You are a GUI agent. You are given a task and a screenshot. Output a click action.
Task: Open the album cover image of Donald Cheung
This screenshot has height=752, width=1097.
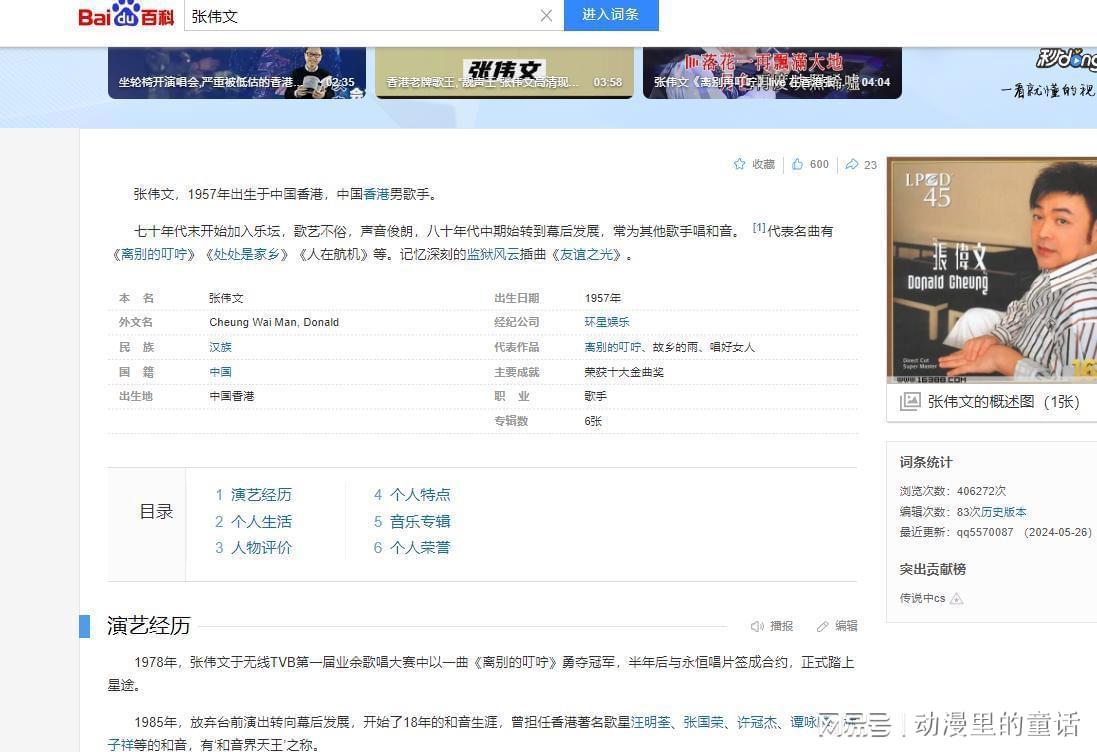coord(991,270)
